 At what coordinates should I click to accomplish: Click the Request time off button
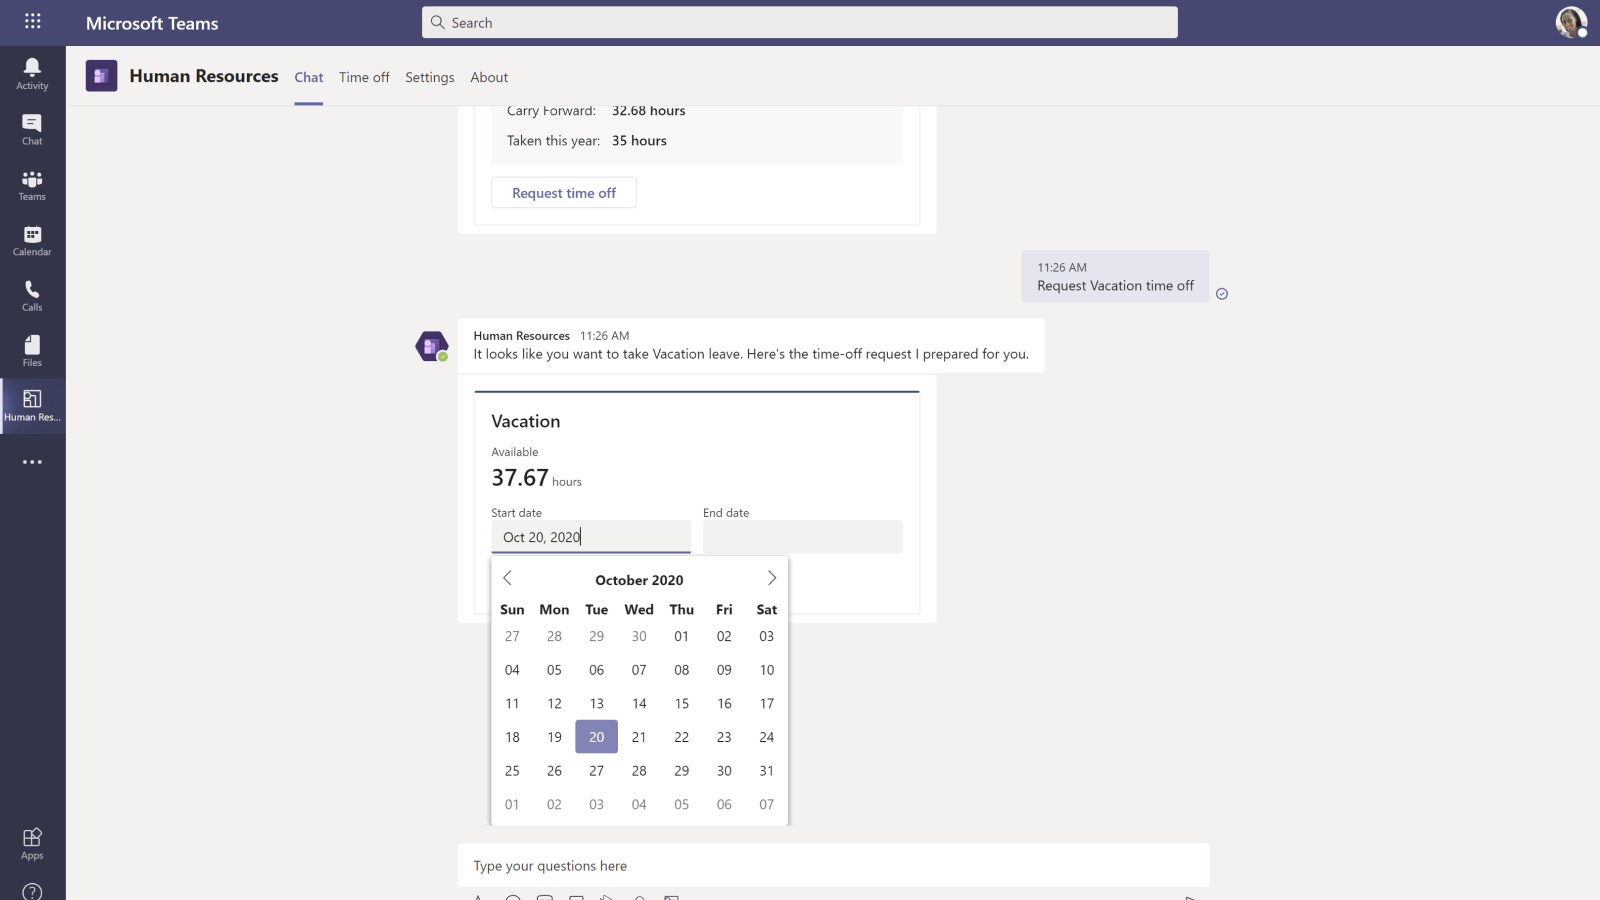[x=563, y=192]
